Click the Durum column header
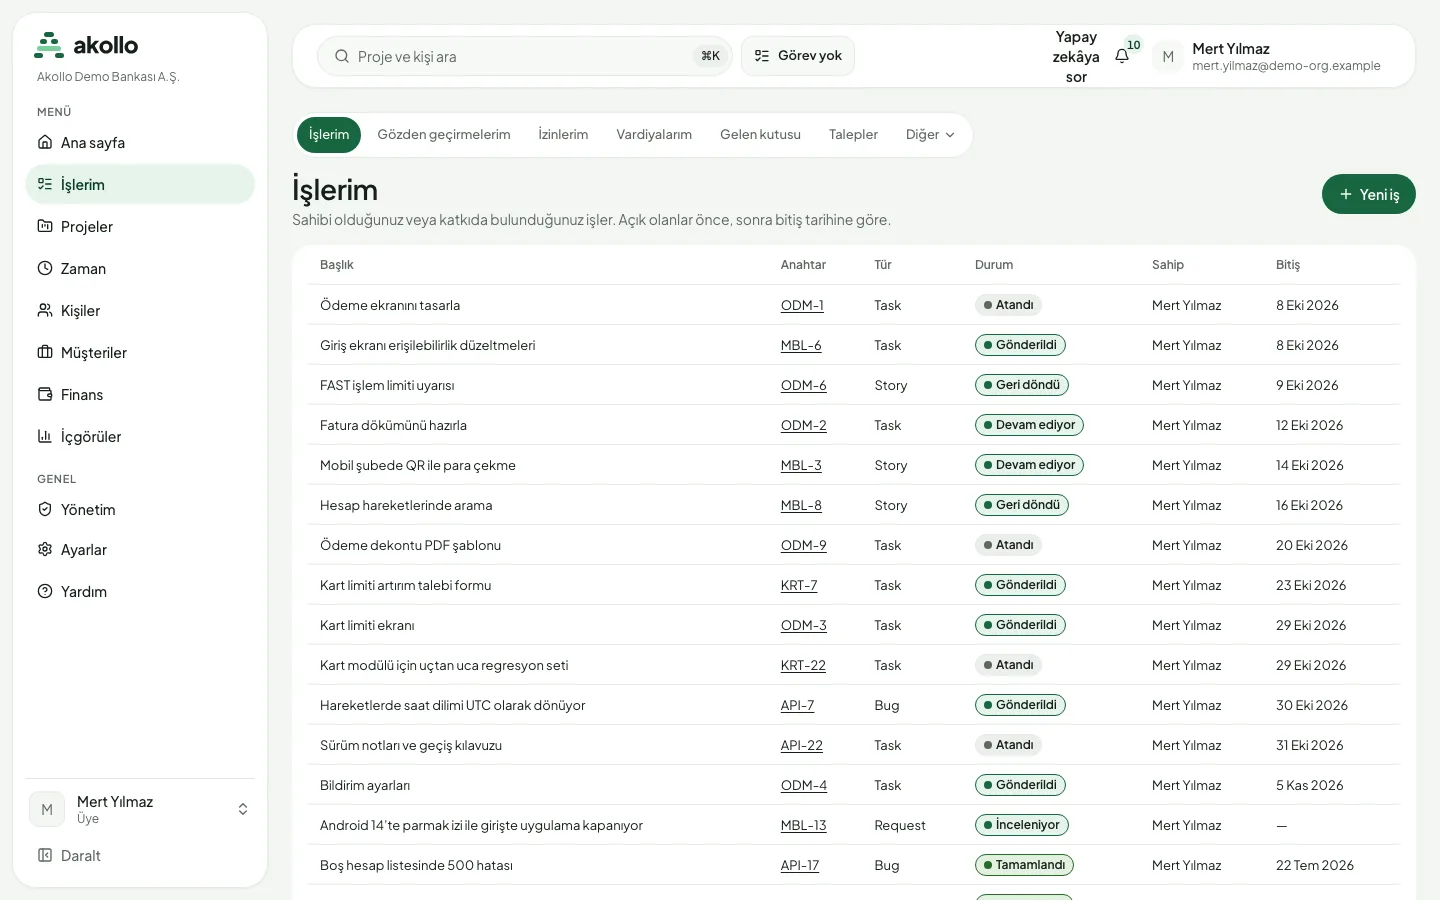 994,265
